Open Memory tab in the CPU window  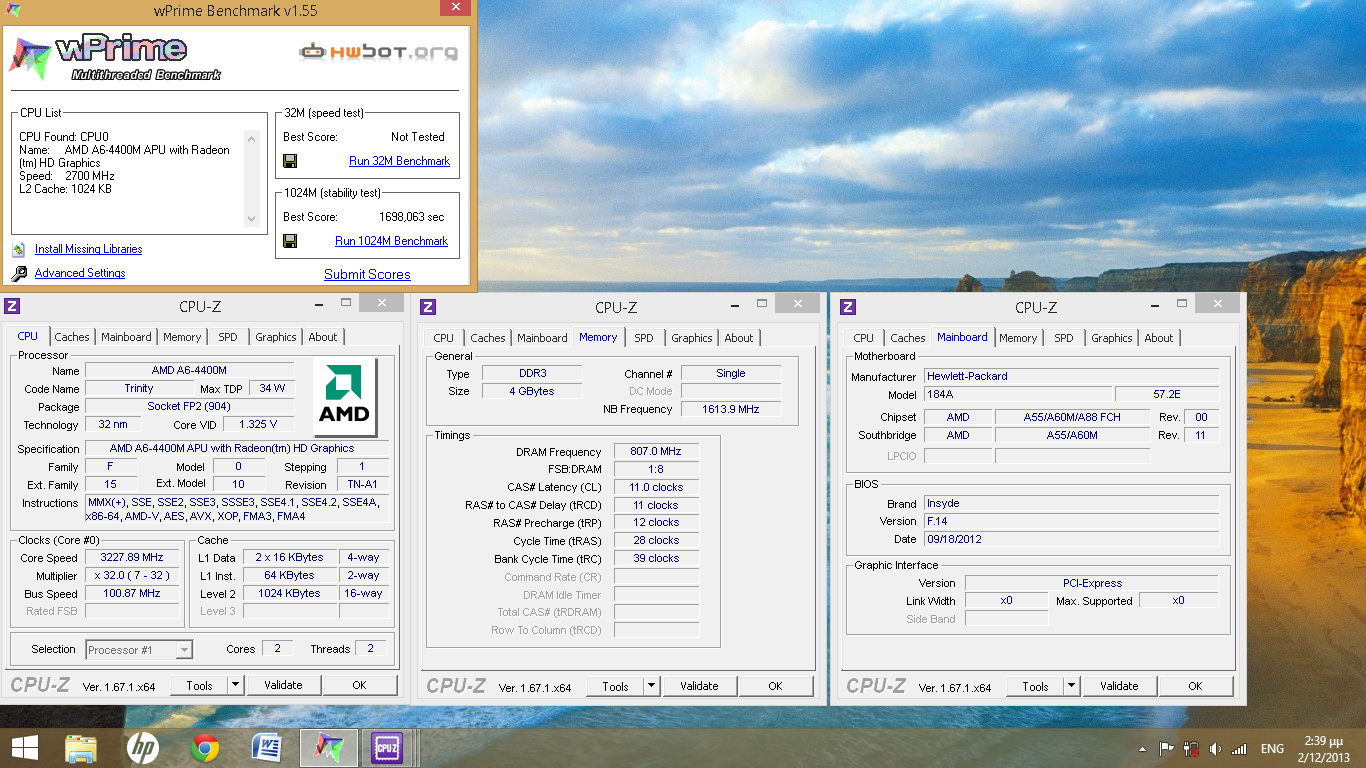(x=182, y=337)
